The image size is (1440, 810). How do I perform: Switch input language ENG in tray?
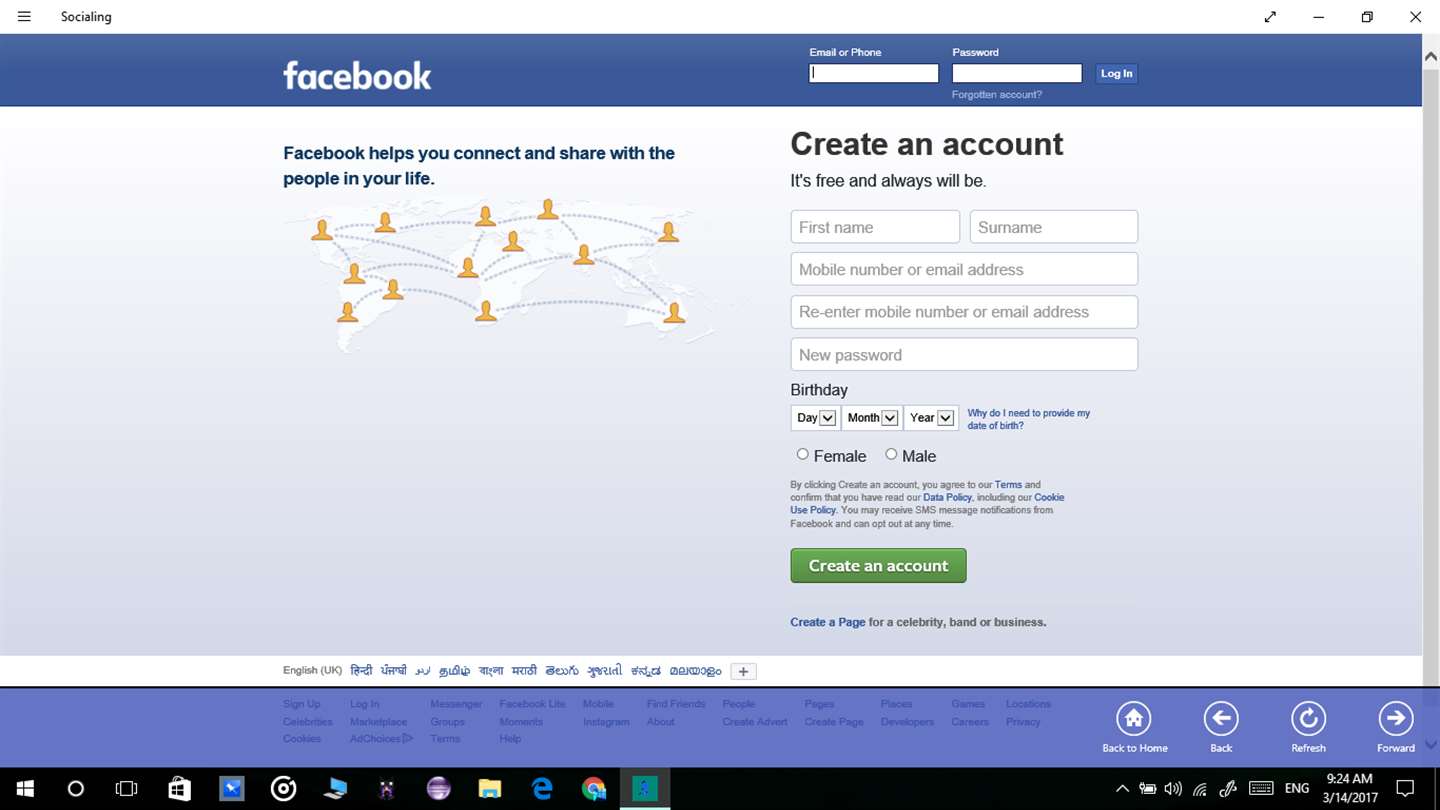(1297, 789)
